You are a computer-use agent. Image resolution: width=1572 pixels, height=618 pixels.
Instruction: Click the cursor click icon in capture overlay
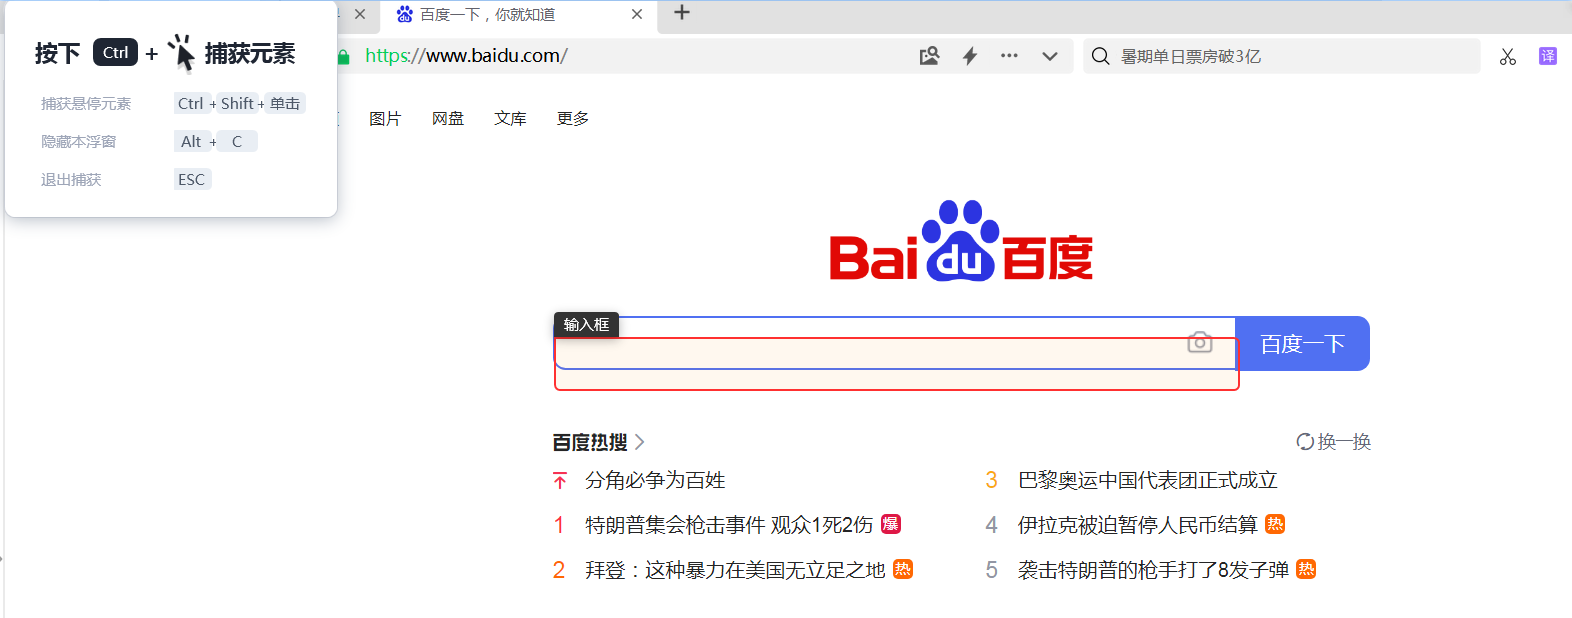182,53
